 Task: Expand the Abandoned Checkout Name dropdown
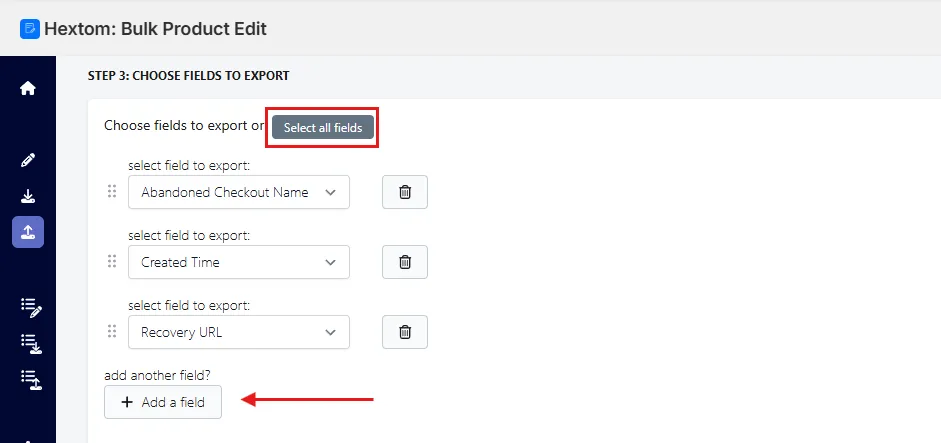(239, 192)
